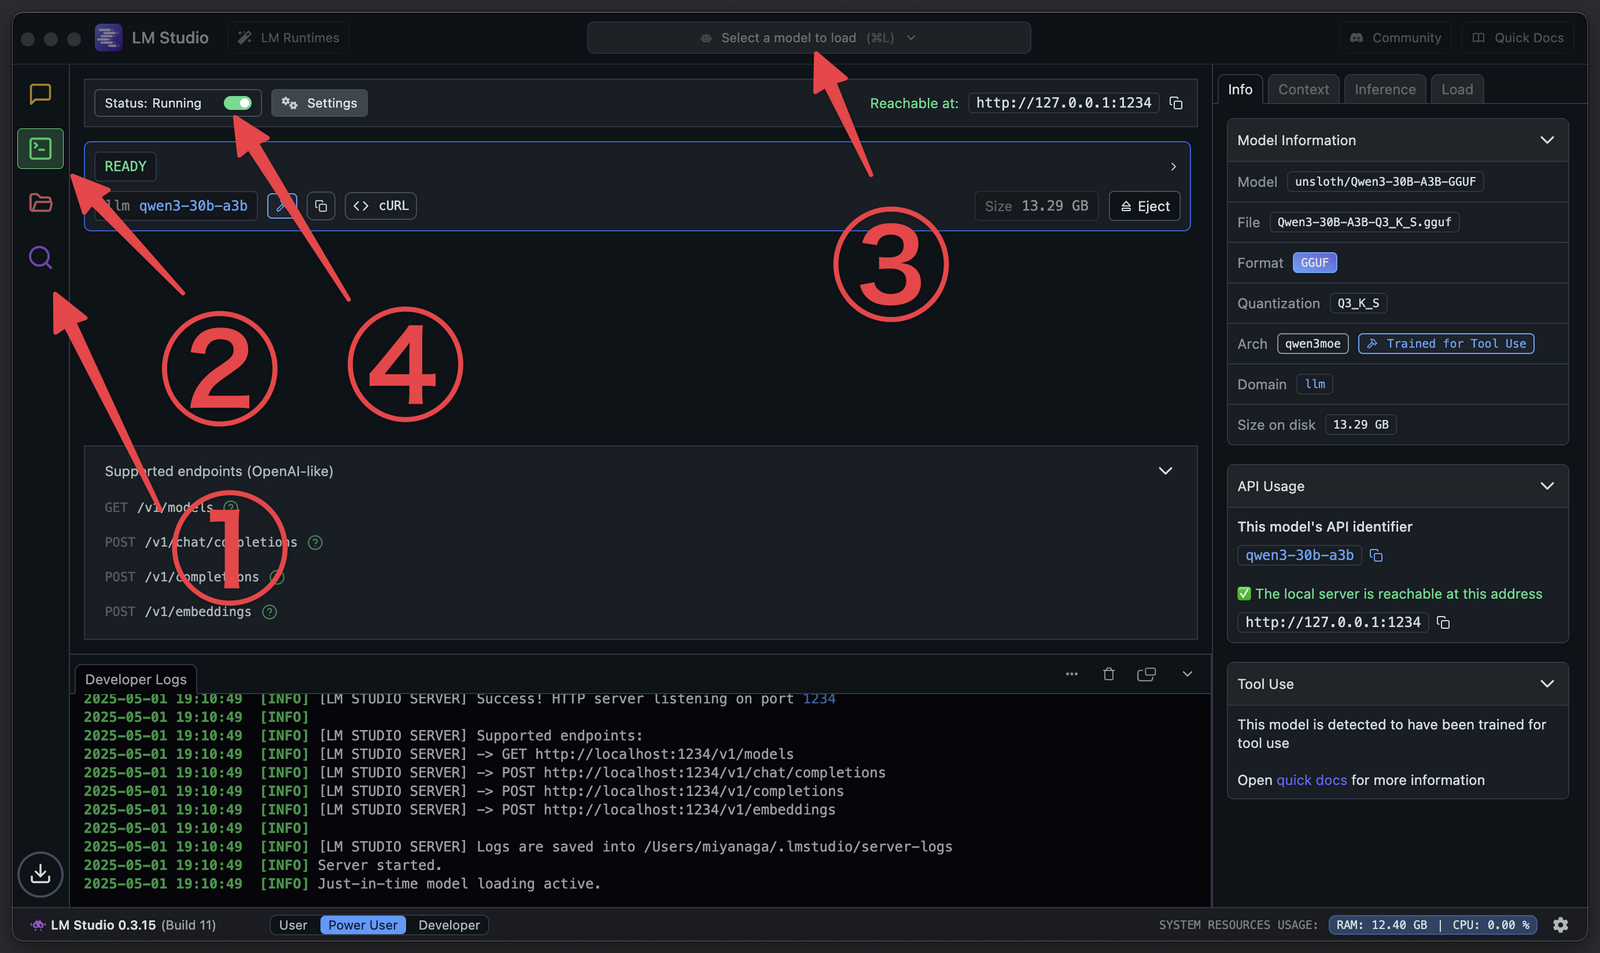Click the Q3_K_S quantization value
The height and width of the screenshot is (953, 1600).
click(x=1358, y=303)
